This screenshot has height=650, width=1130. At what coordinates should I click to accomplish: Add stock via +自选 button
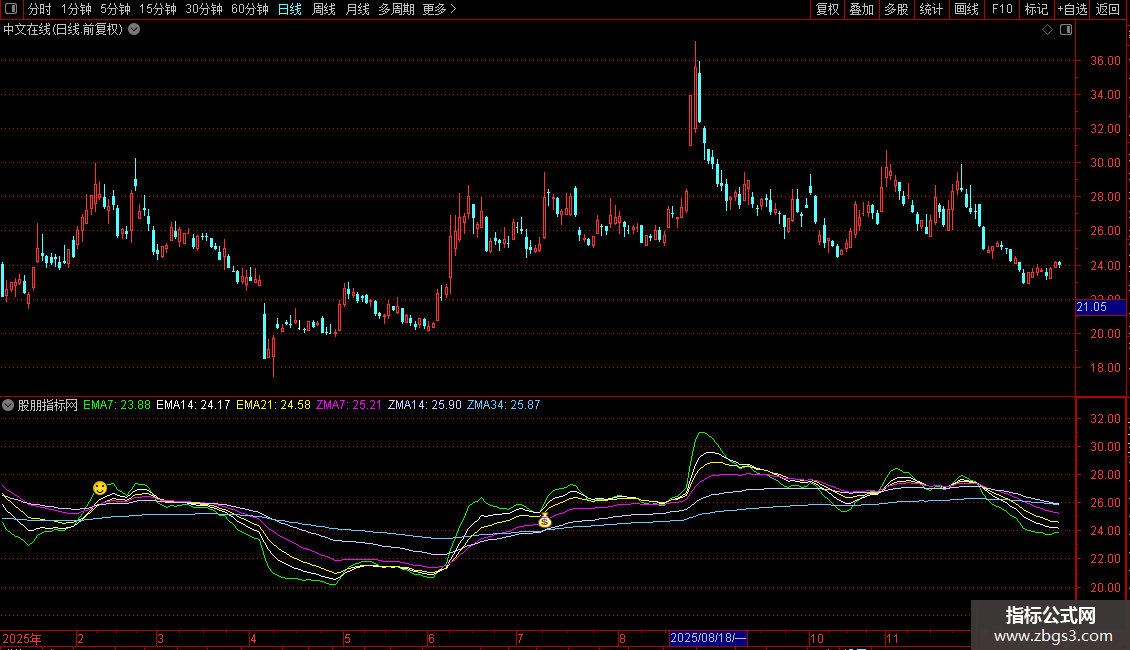point(1072,9)
